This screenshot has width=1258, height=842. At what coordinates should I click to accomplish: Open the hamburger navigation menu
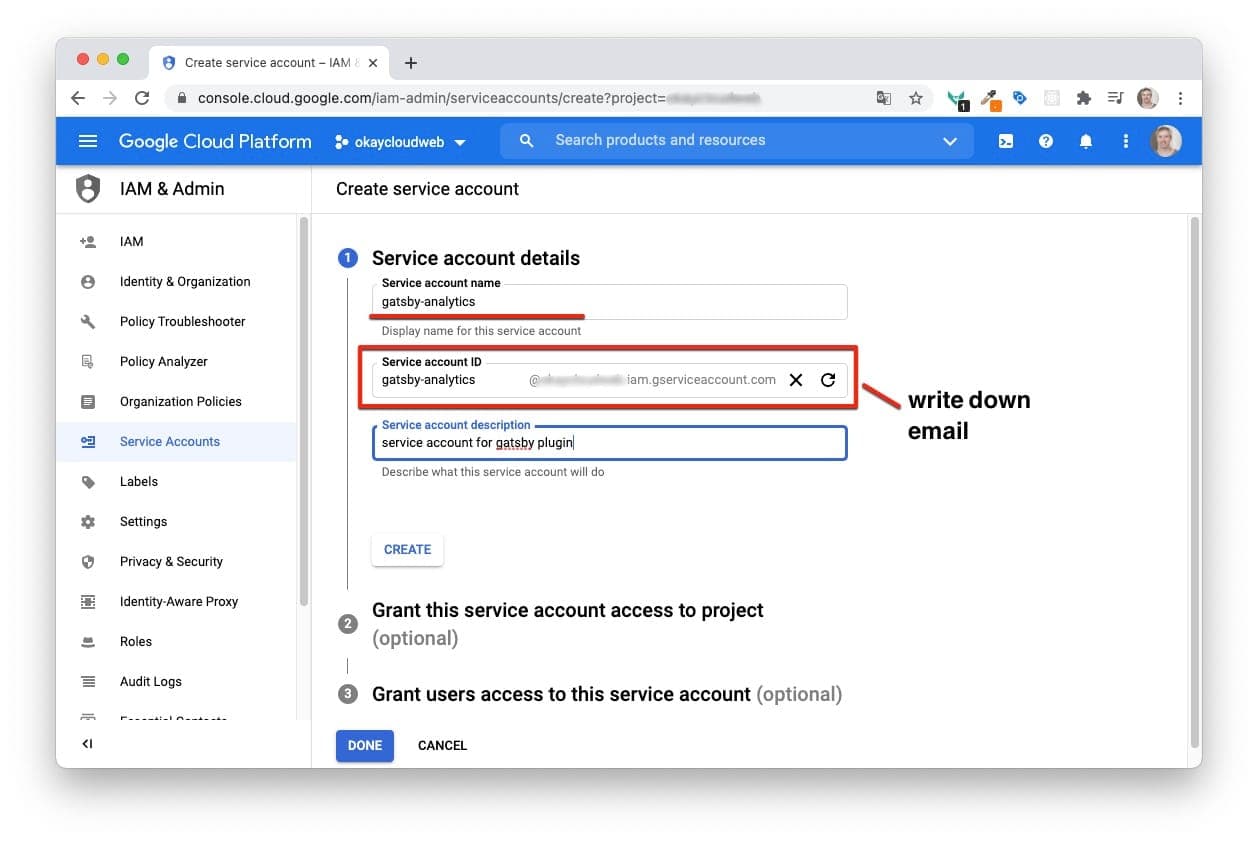click(88, 141)
